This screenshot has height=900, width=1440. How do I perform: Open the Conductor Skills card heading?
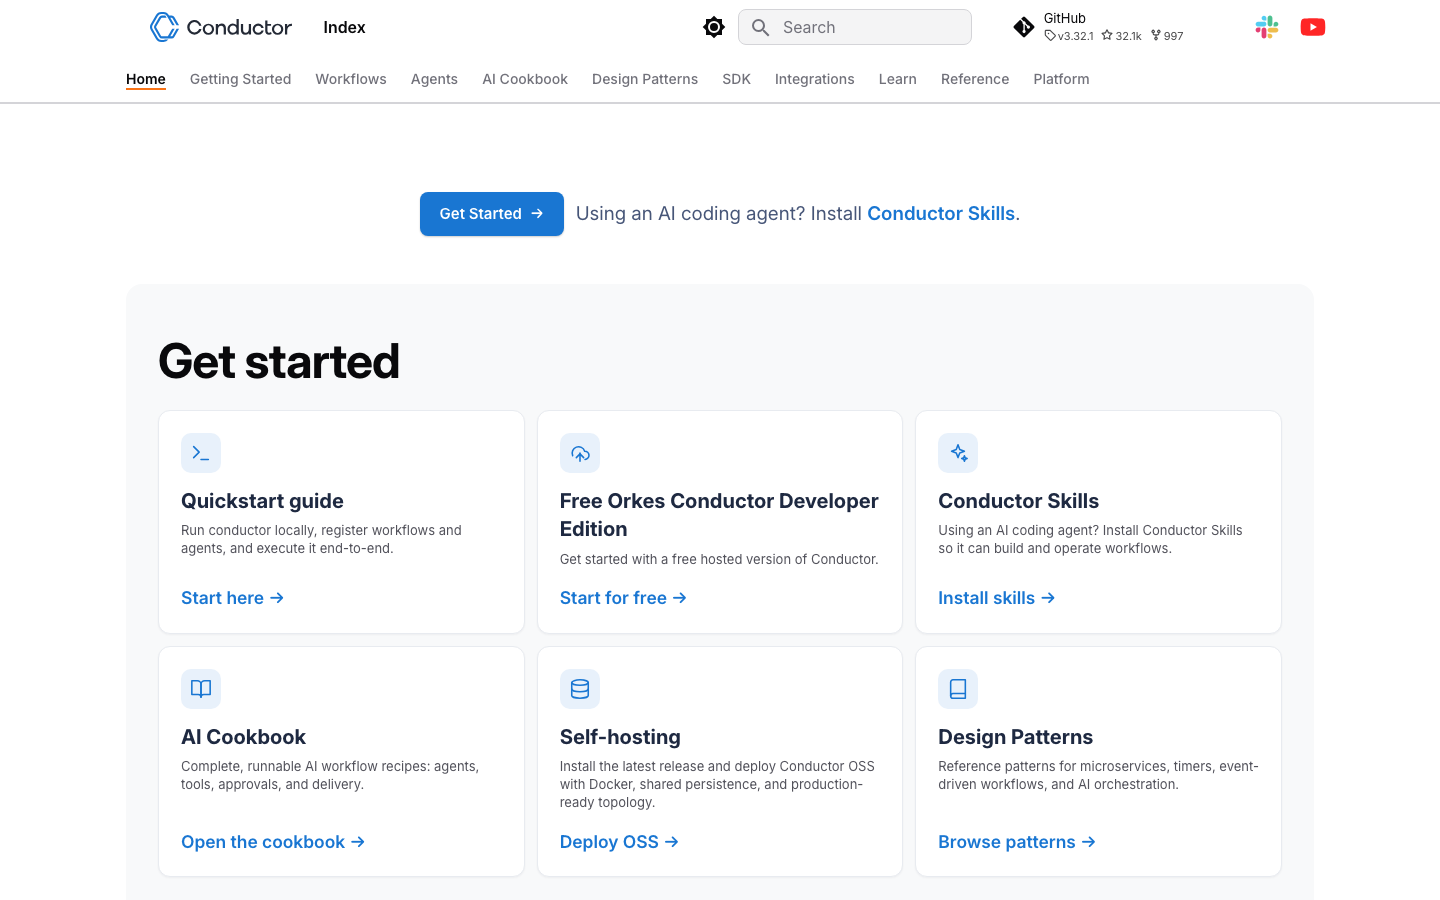point(1018,501)
